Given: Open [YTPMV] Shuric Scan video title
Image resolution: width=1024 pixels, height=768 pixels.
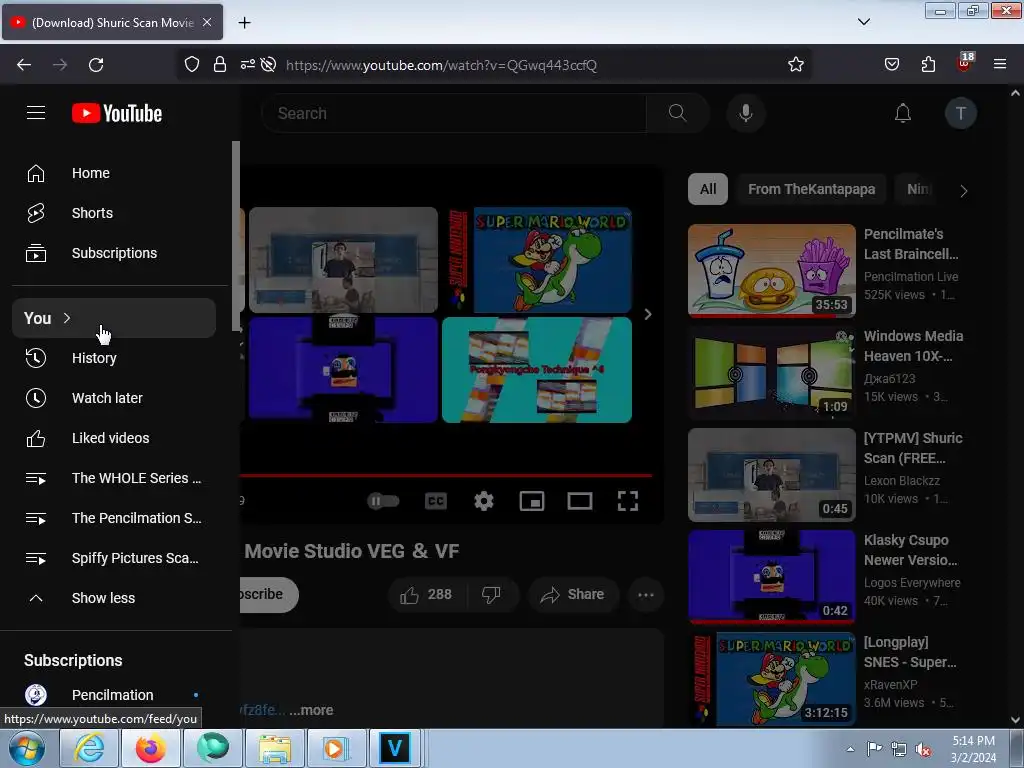Looking at the screenshot, I should point(913,448).
